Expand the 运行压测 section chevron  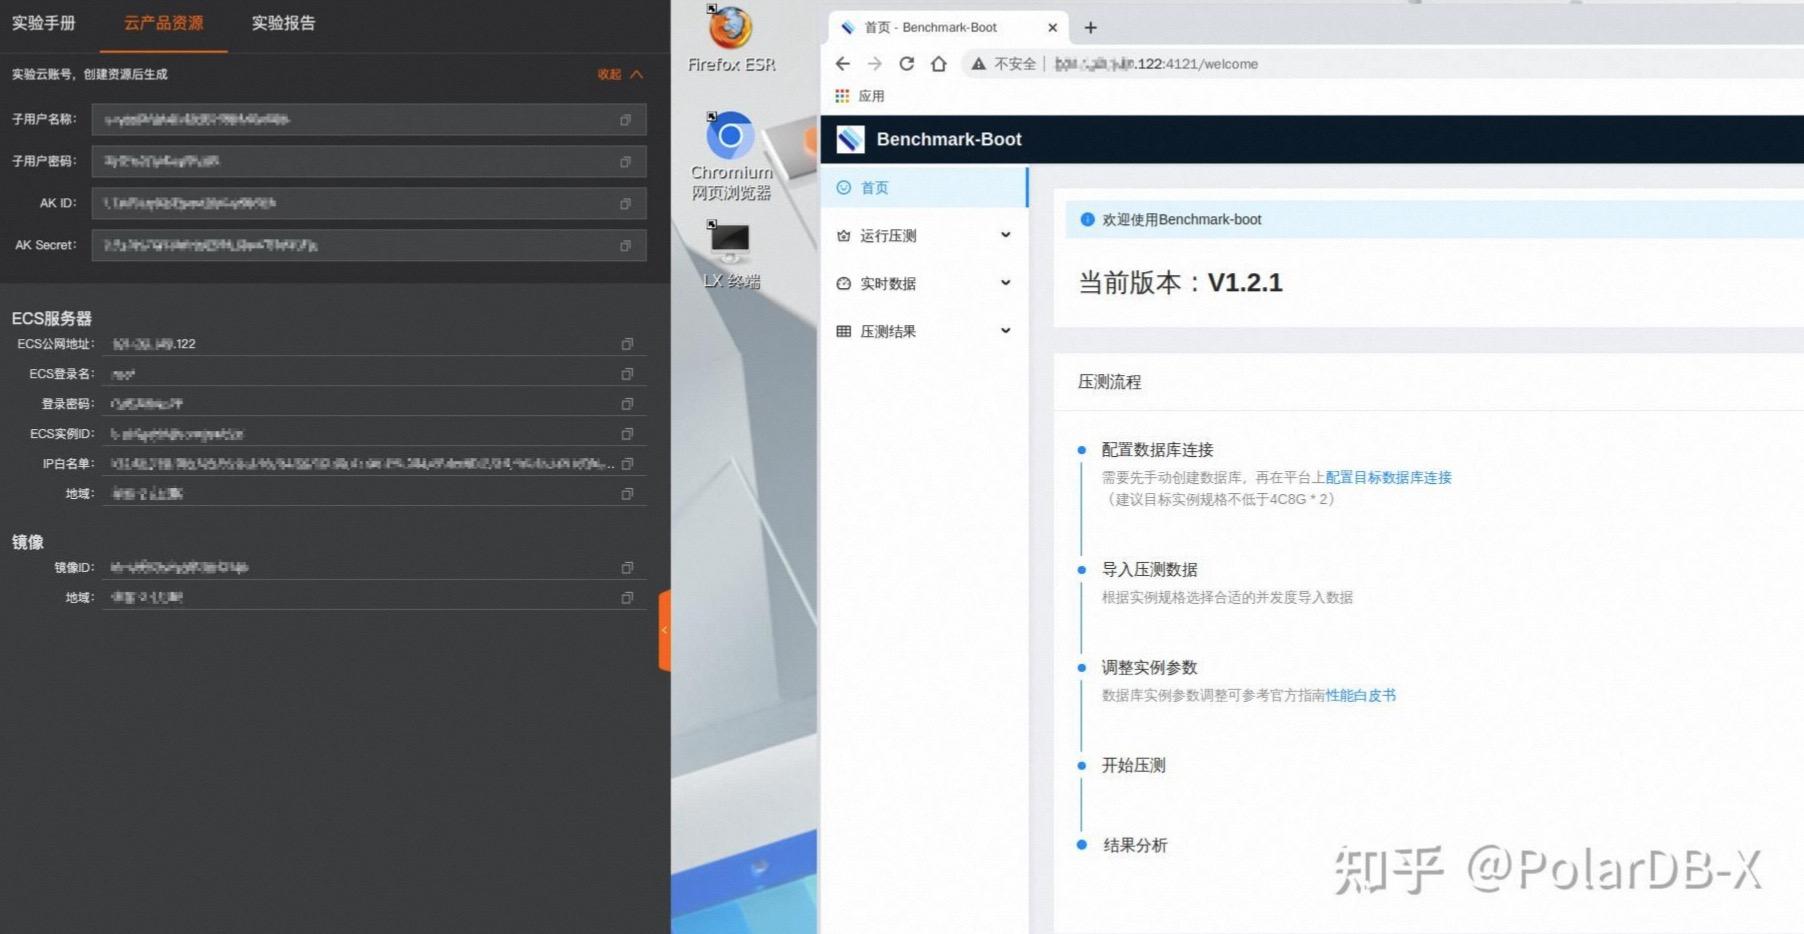coord(1006,235)
